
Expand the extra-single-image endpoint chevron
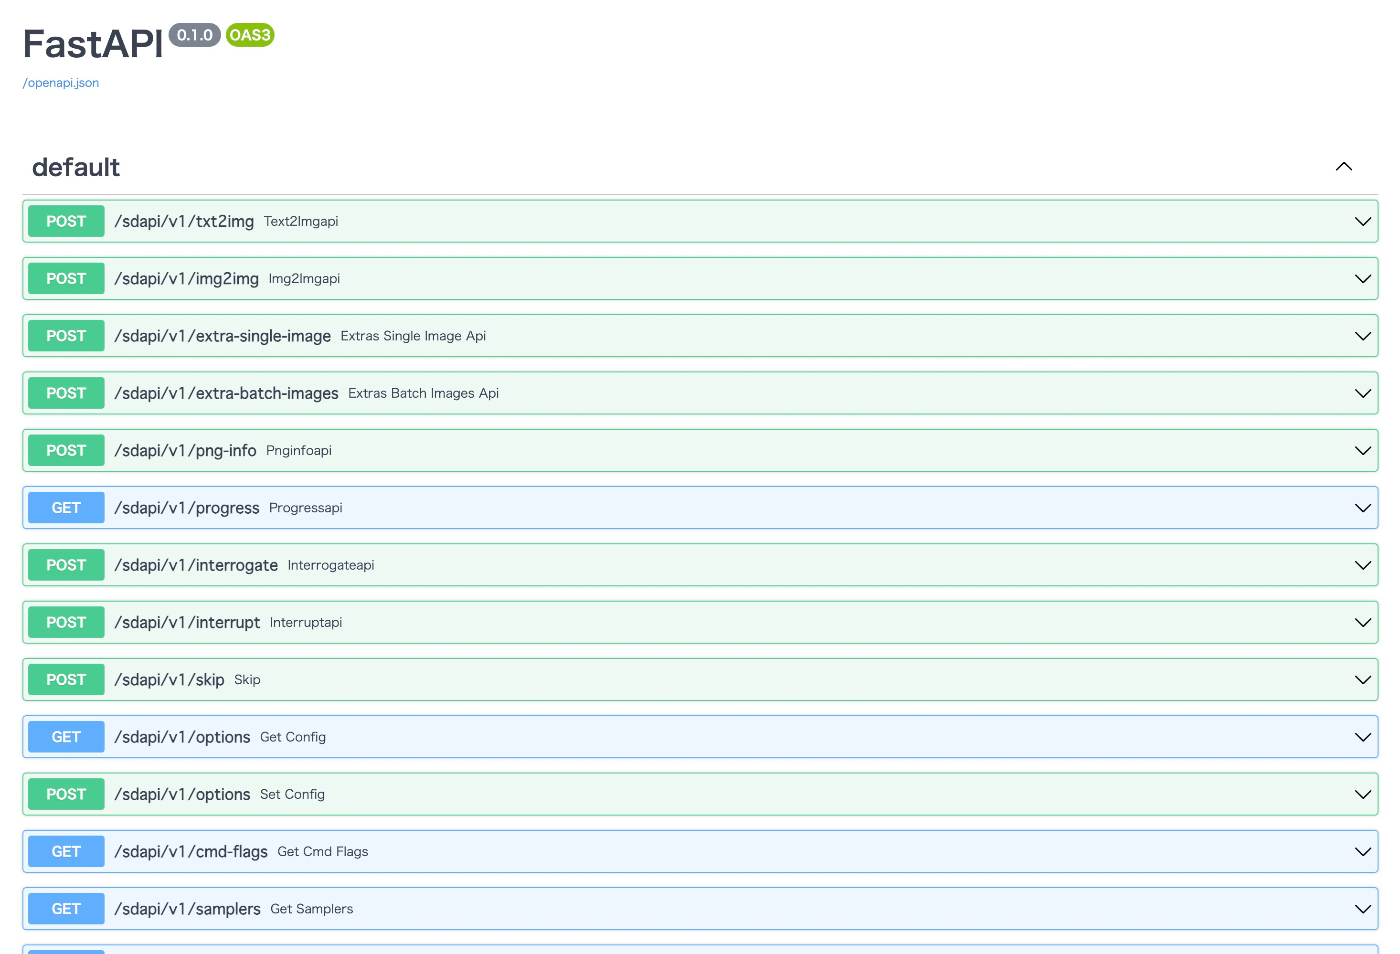1362,336
